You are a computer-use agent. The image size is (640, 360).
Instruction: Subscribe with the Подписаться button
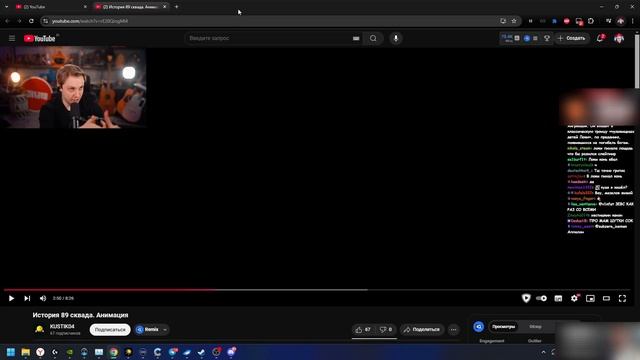[110, 329]
